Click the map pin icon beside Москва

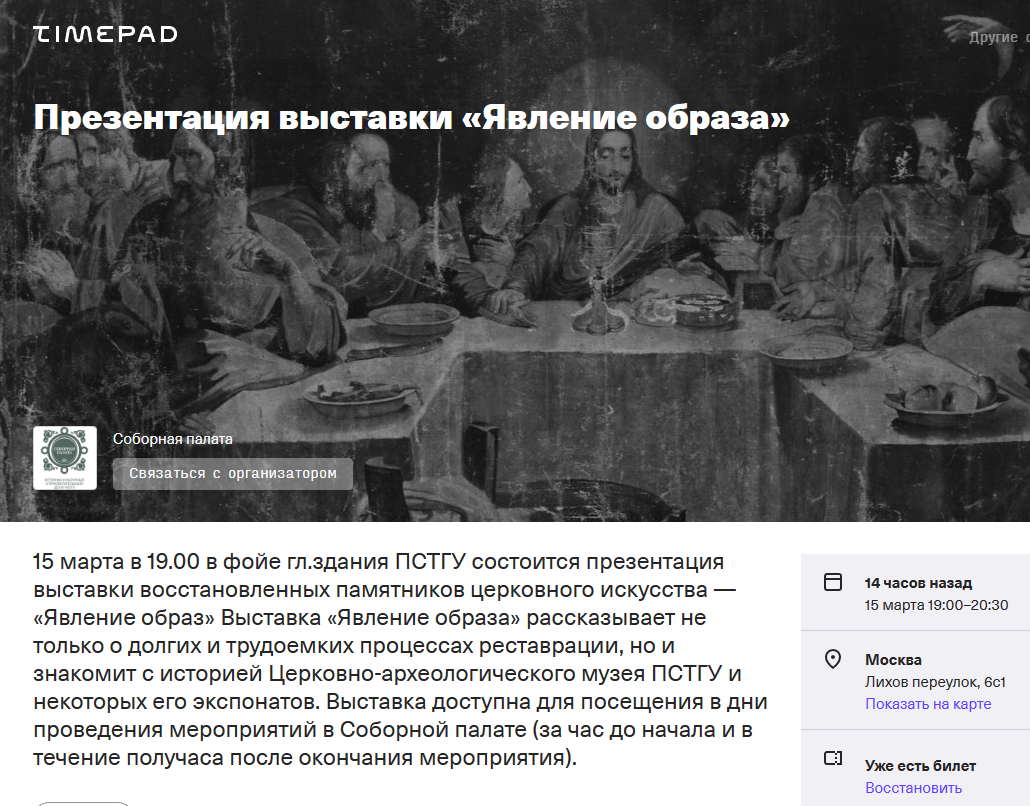(x=833, y=659)
